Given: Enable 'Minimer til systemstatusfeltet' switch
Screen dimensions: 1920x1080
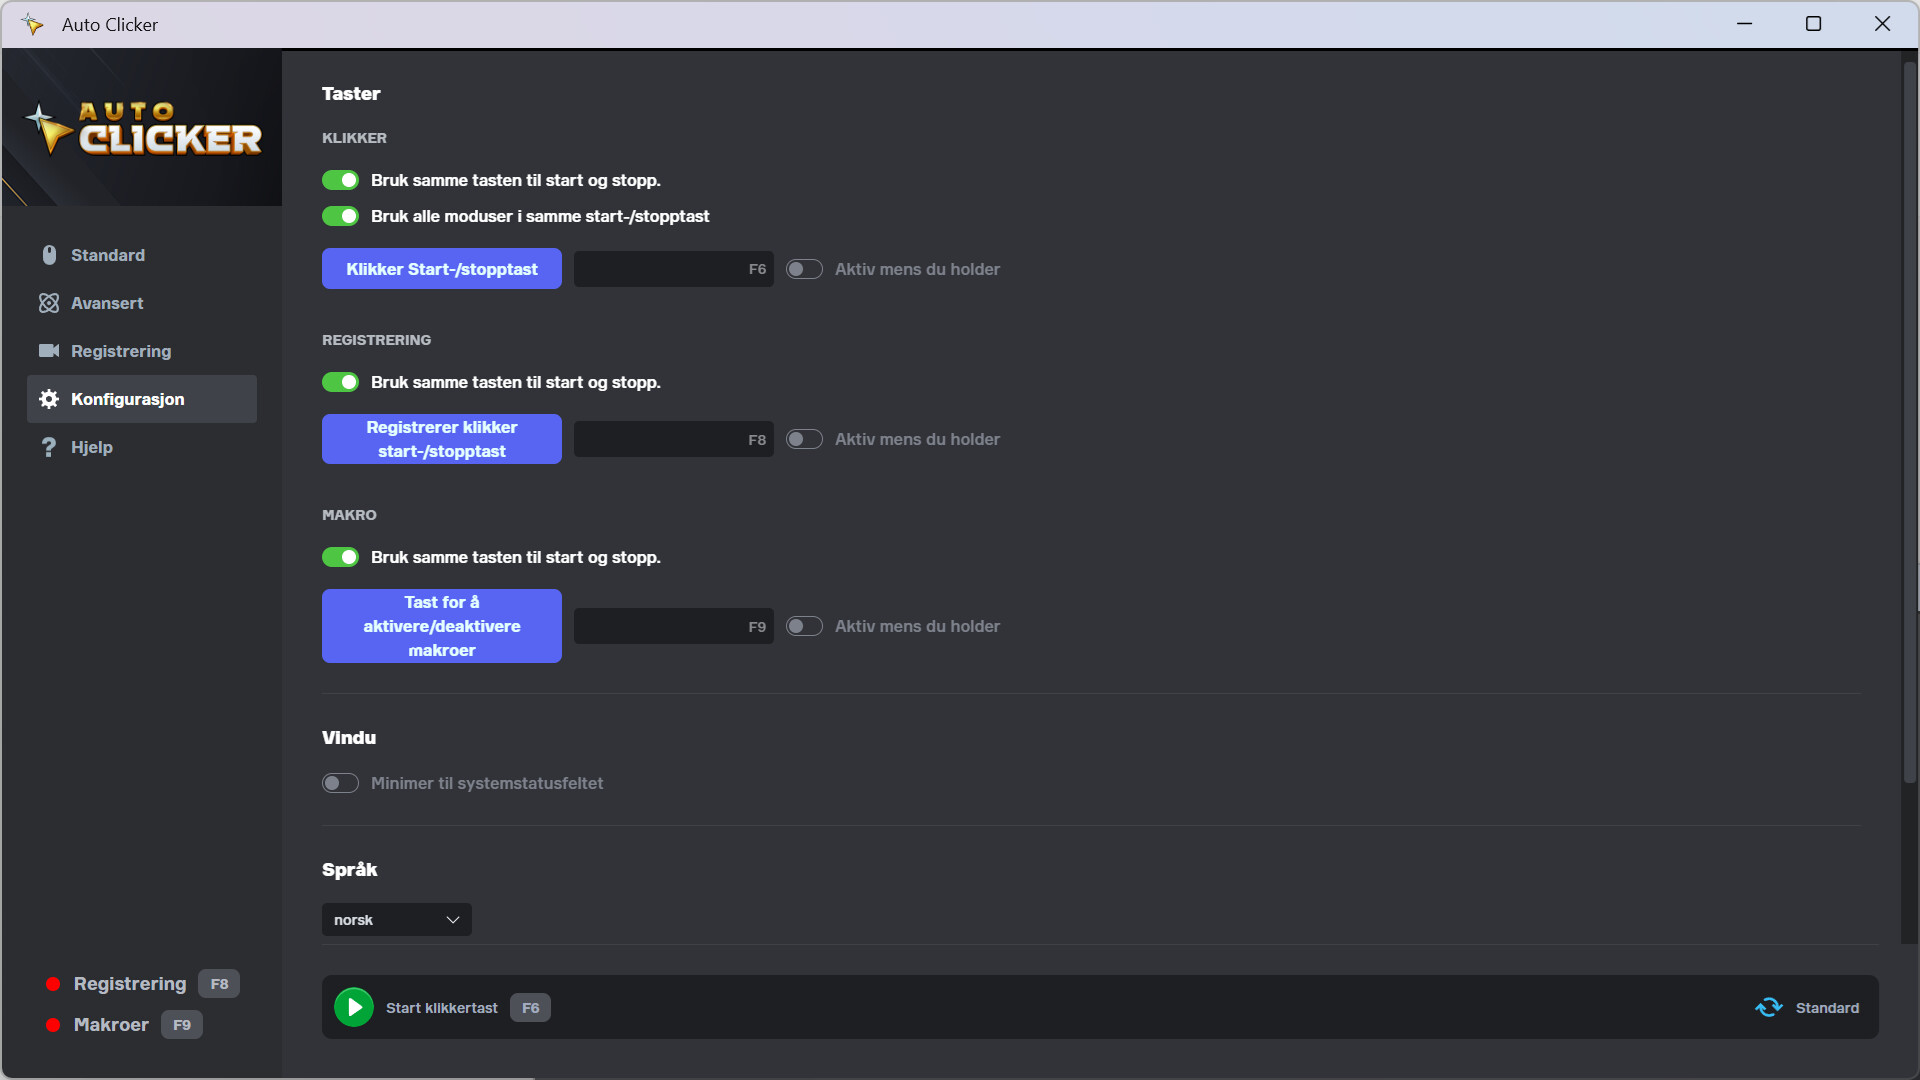Looking at the screenshot, I should point(340,783).
